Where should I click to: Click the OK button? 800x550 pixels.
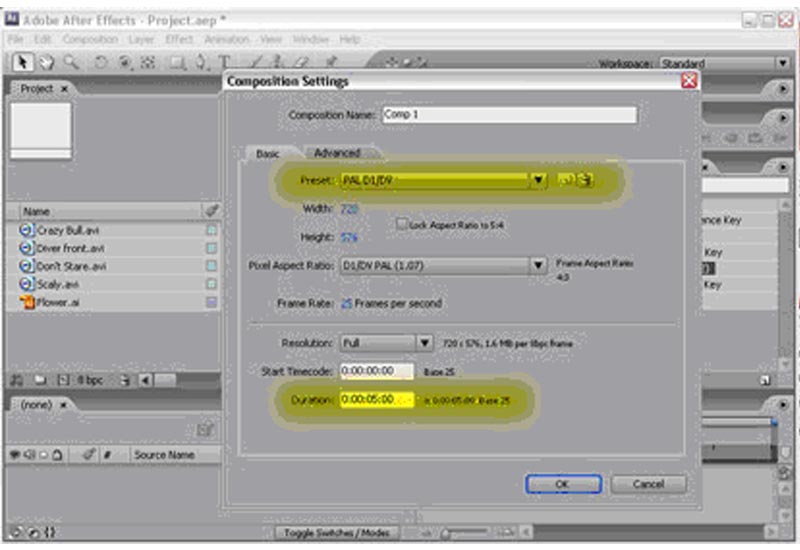(x=563, y=484)
